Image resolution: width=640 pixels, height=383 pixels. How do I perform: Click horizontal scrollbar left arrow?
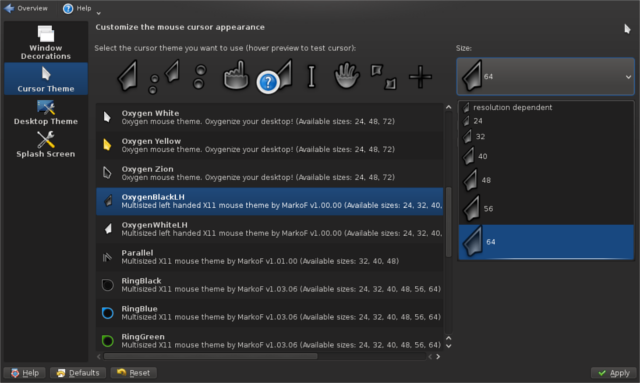pos(99,356)
